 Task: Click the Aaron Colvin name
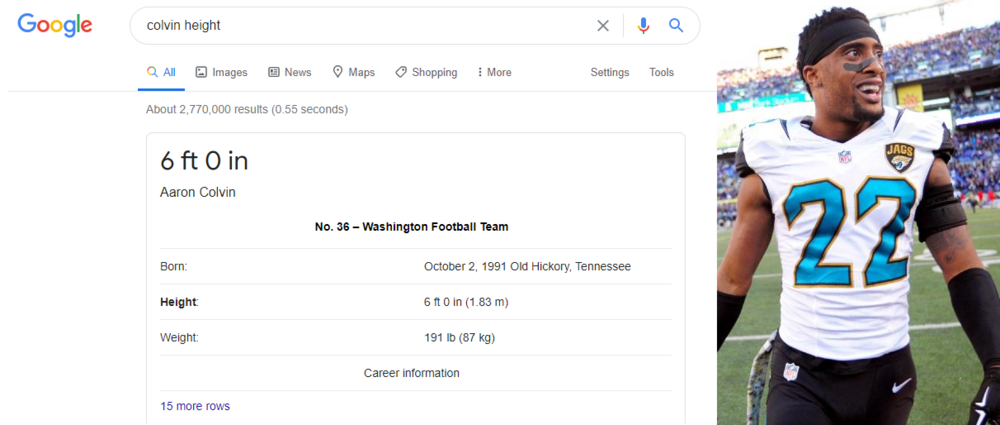(x=198, y=192)
